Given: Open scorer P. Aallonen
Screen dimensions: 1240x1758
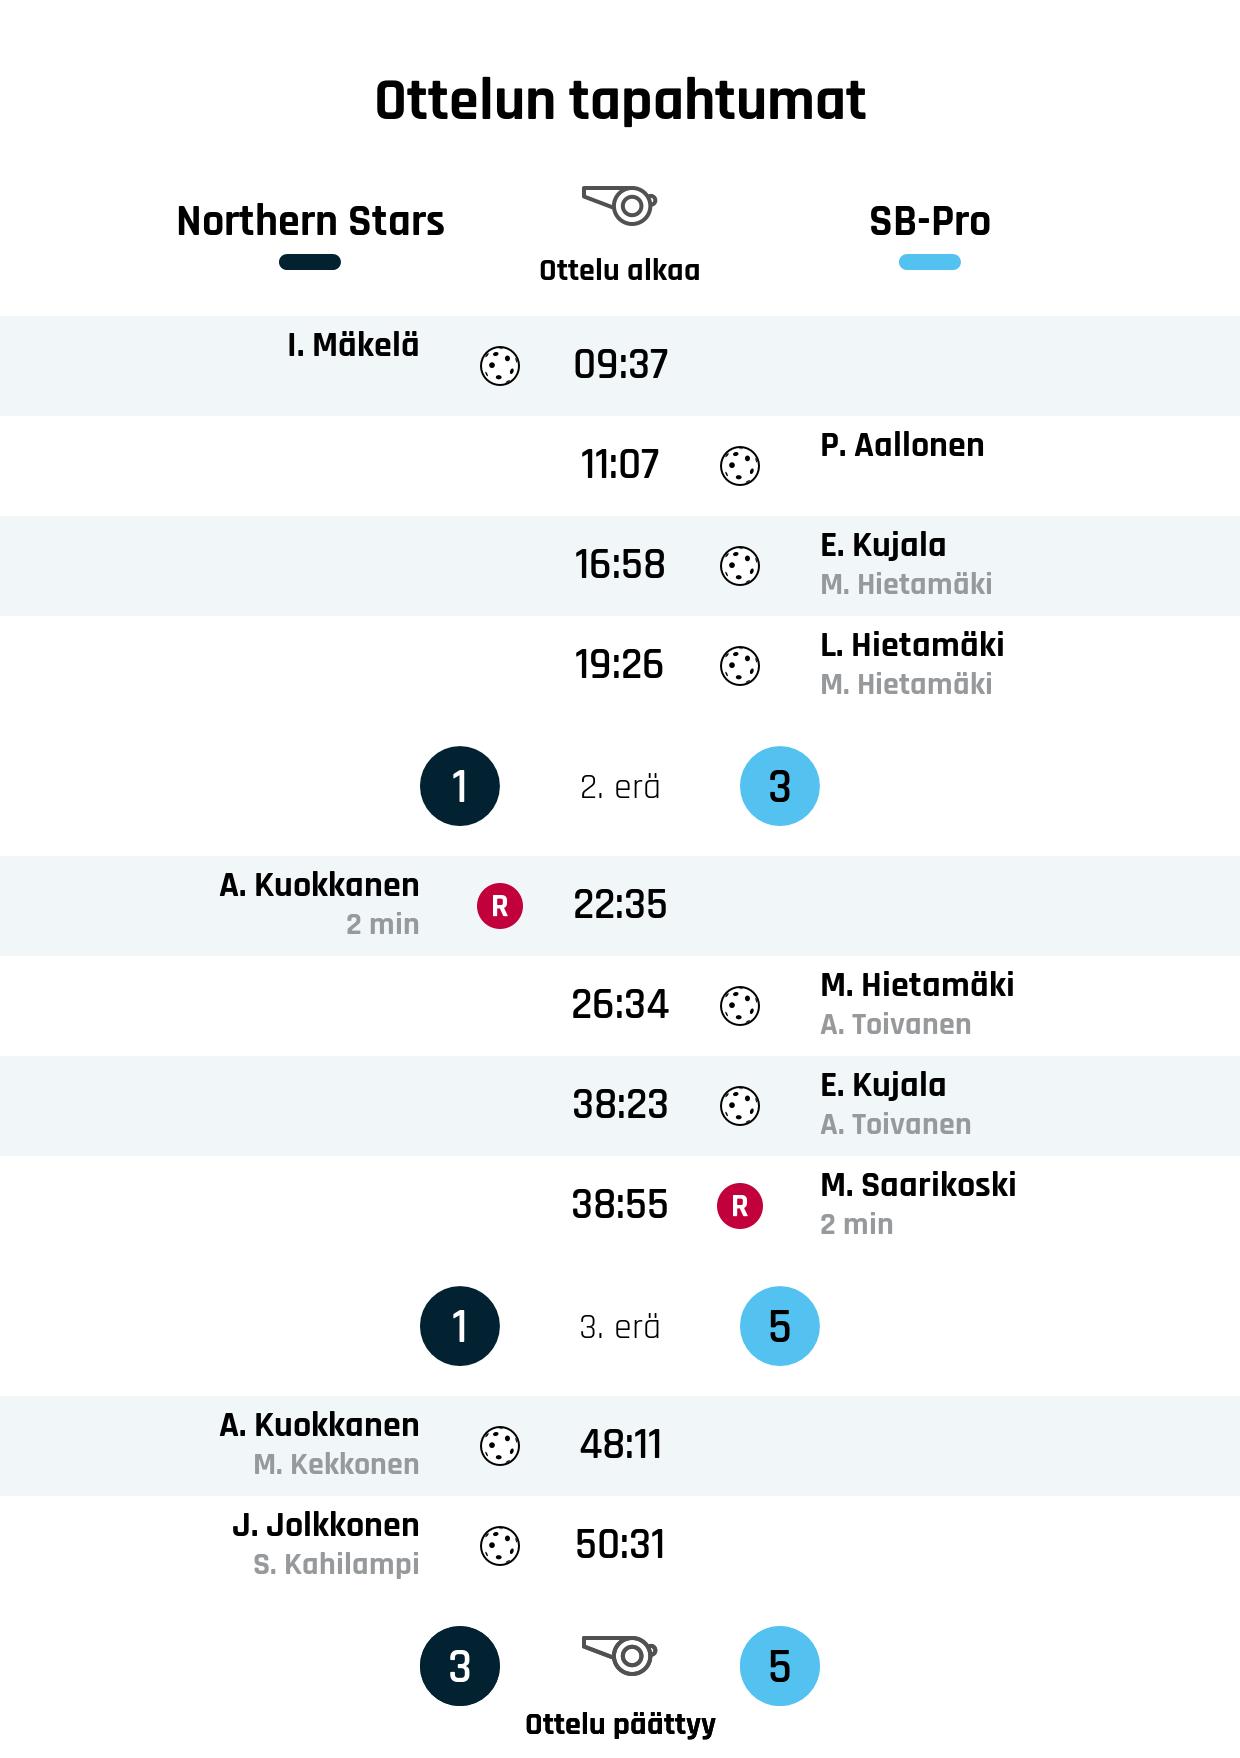Looking at the screenshot, I should [902, 445].
